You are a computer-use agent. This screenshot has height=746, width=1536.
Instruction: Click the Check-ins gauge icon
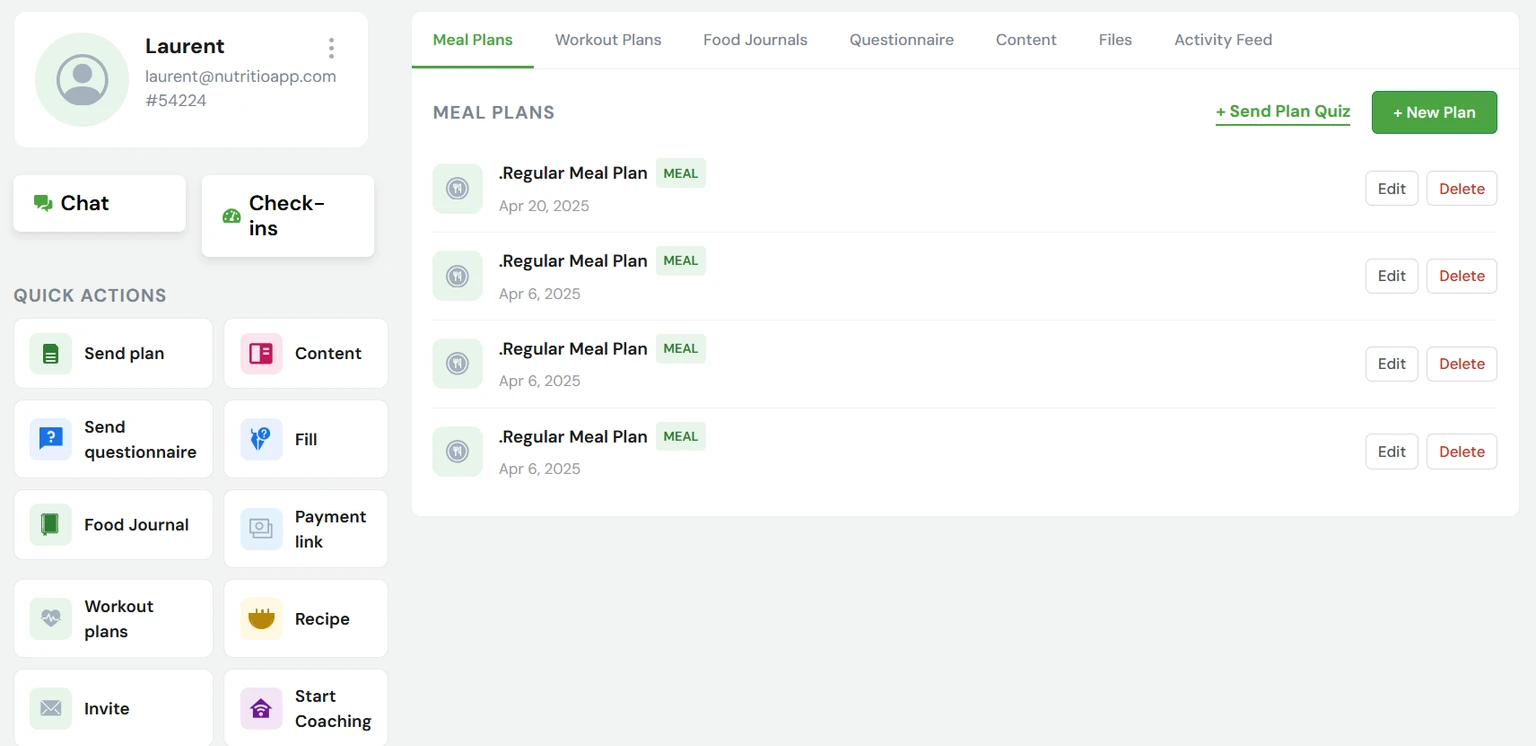231,216
